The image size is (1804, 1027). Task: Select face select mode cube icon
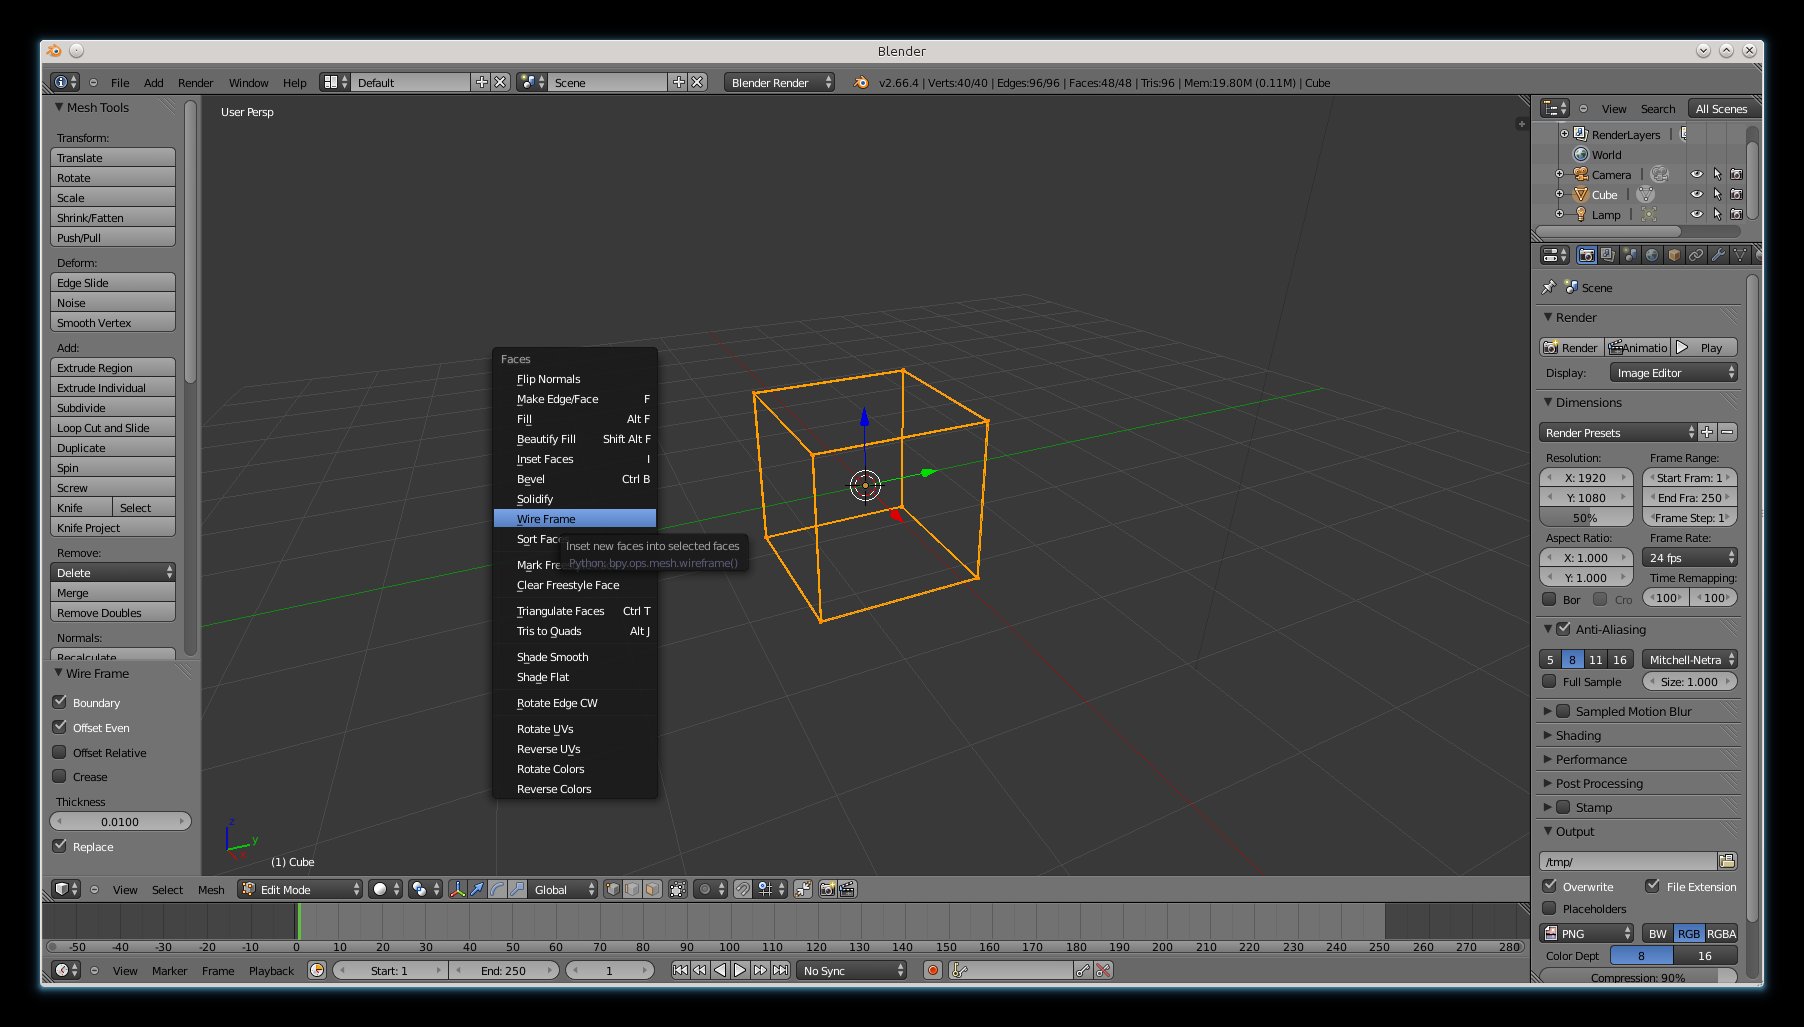[652, 889]
